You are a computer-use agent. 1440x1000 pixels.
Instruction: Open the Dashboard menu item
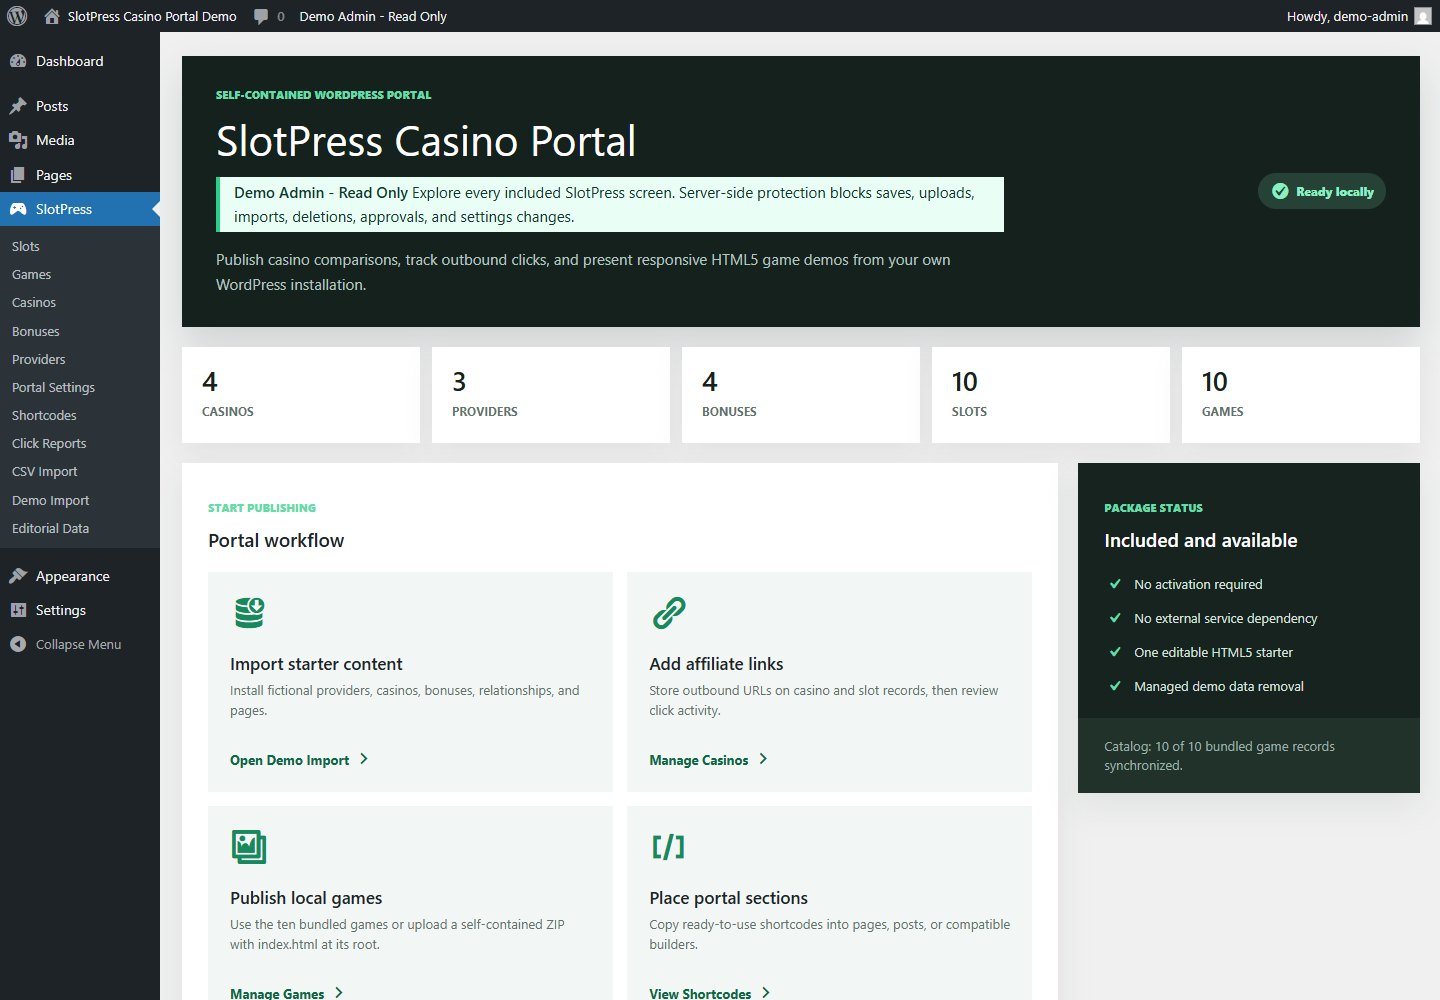pos(80,61)
